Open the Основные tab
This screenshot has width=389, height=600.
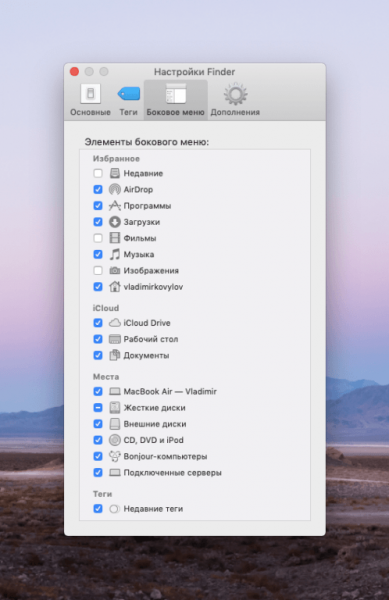[90, 99]
